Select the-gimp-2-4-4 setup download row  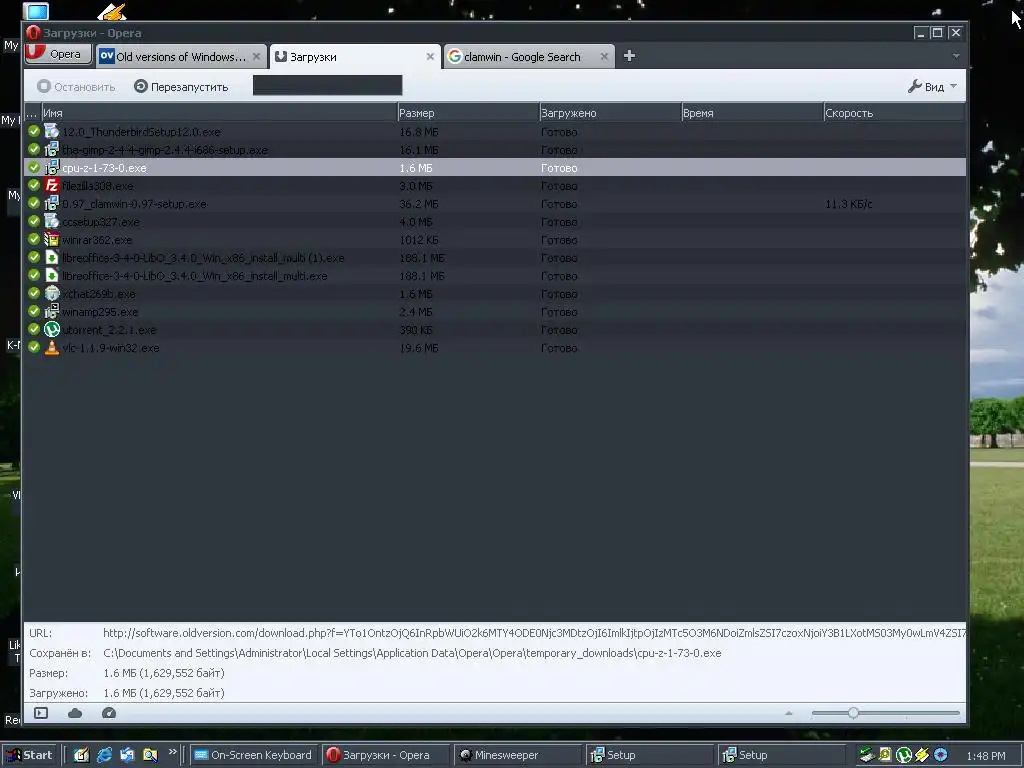click(495, 150)
